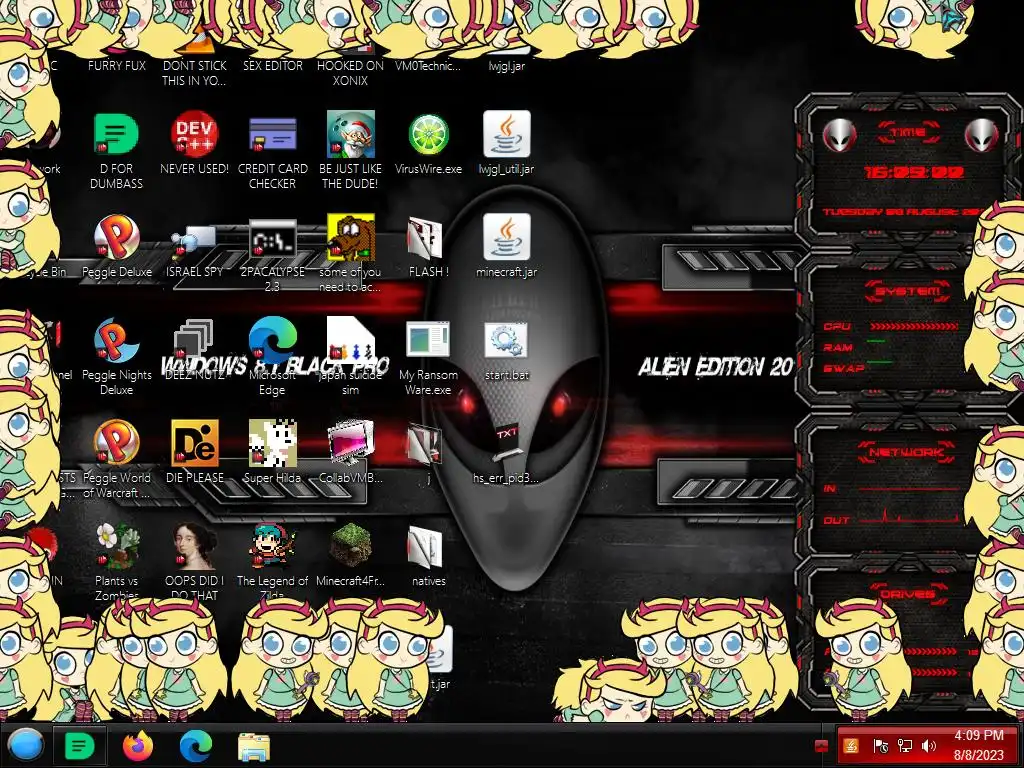The height and width of the screenshot is (768, 1024).
Task: Select the 'some of you need to ac...' icon
Action: coord(351,238)
